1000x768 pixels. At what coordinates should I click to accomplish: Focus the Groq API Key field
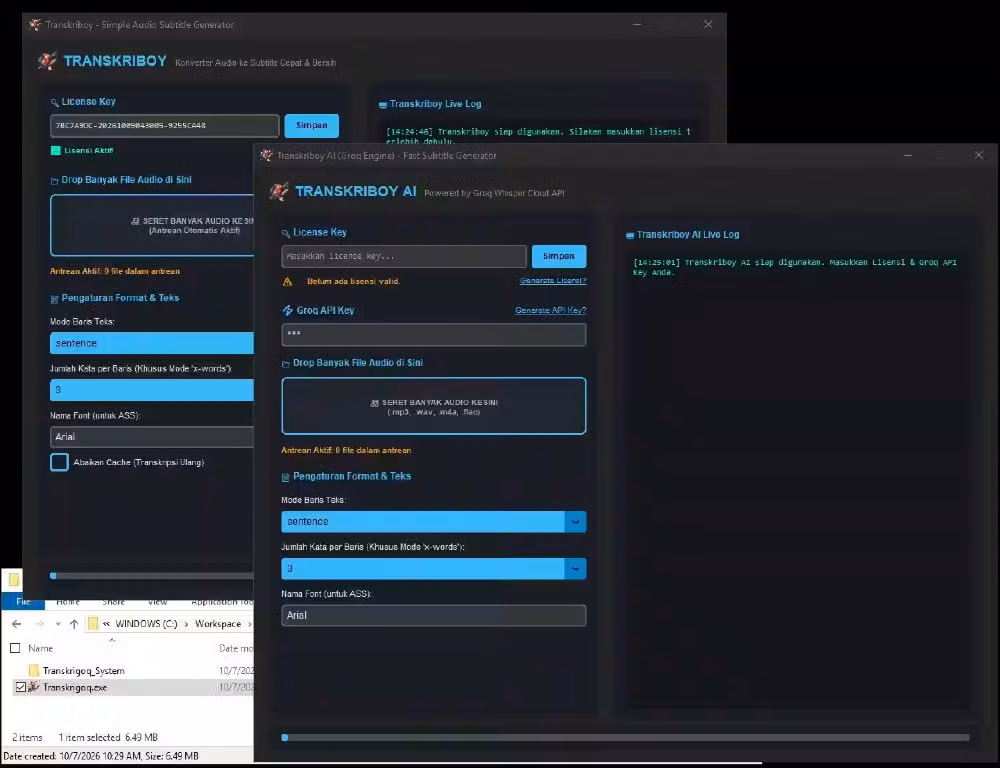[434, 334]
